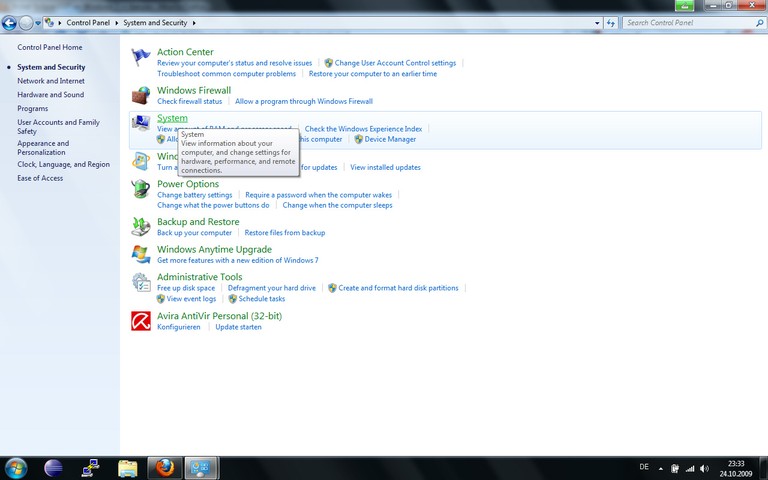
Task: Click the control panel icon in address bar
Action: point(49,23)
